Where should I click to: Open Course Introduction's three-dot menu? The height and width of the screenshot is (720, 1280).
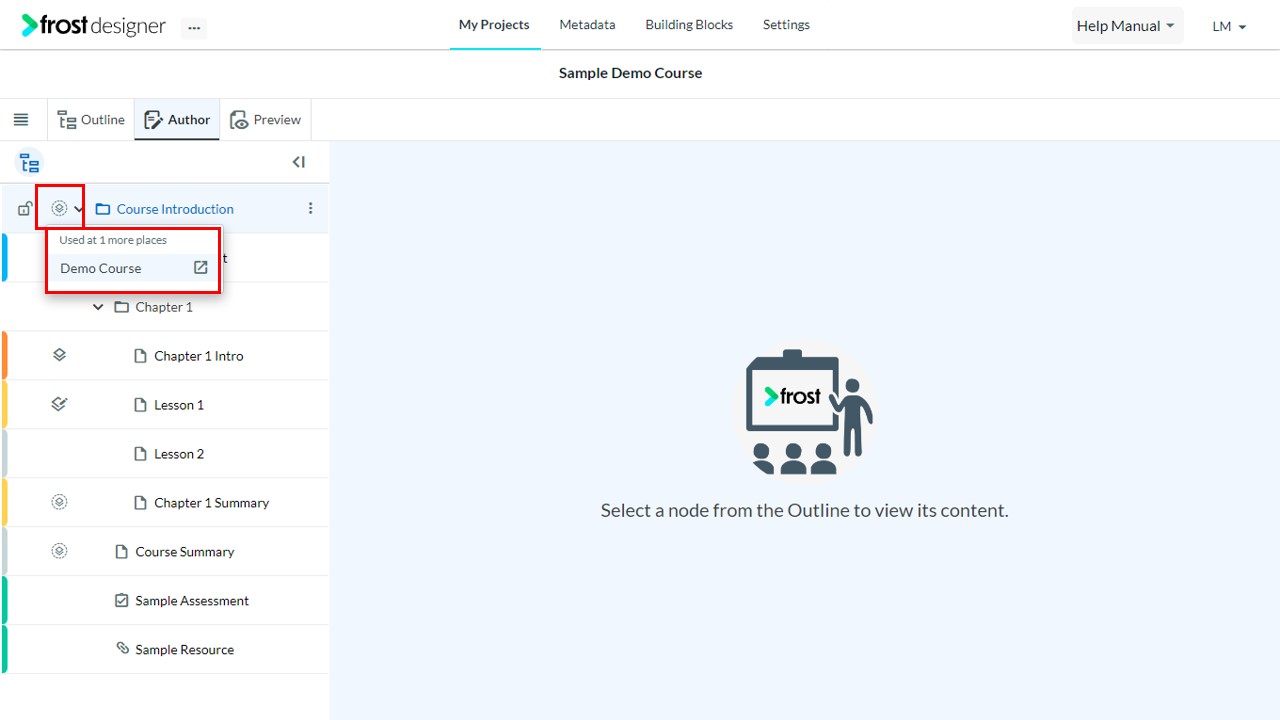tap(310, 208)
